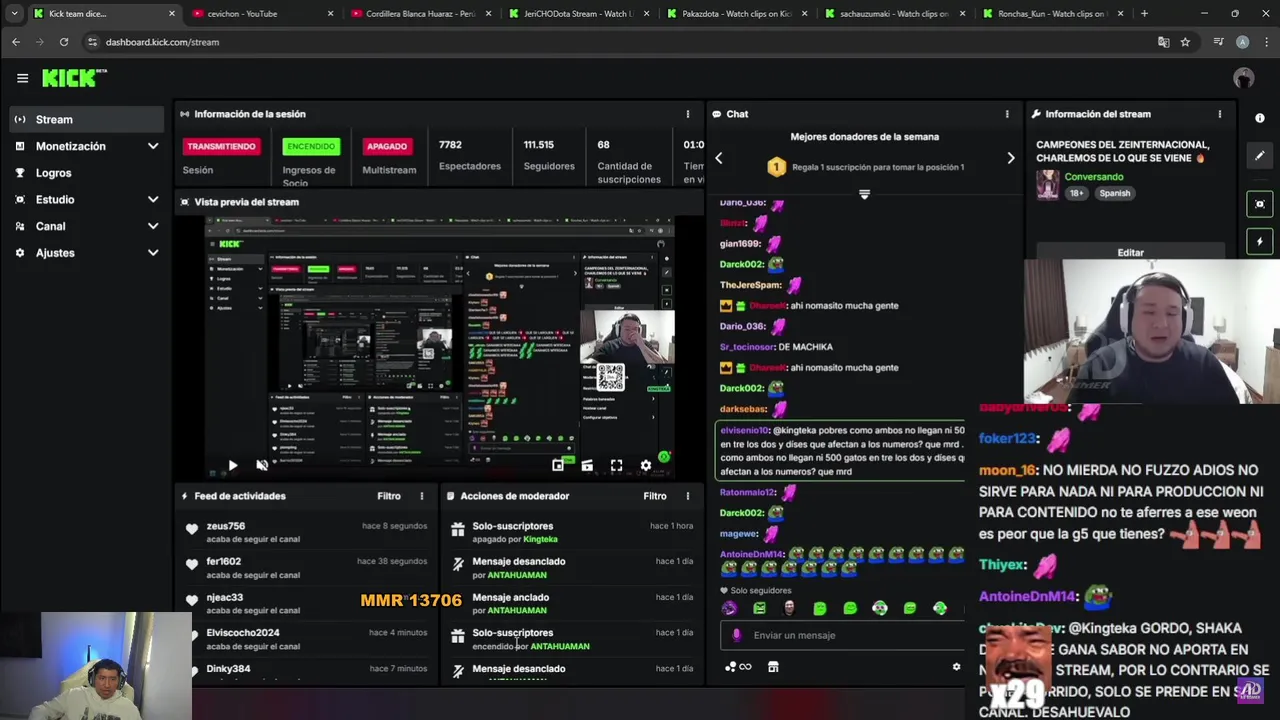
Task: Toggle the APAGADO multistream badge
Action: pos(387,147)
